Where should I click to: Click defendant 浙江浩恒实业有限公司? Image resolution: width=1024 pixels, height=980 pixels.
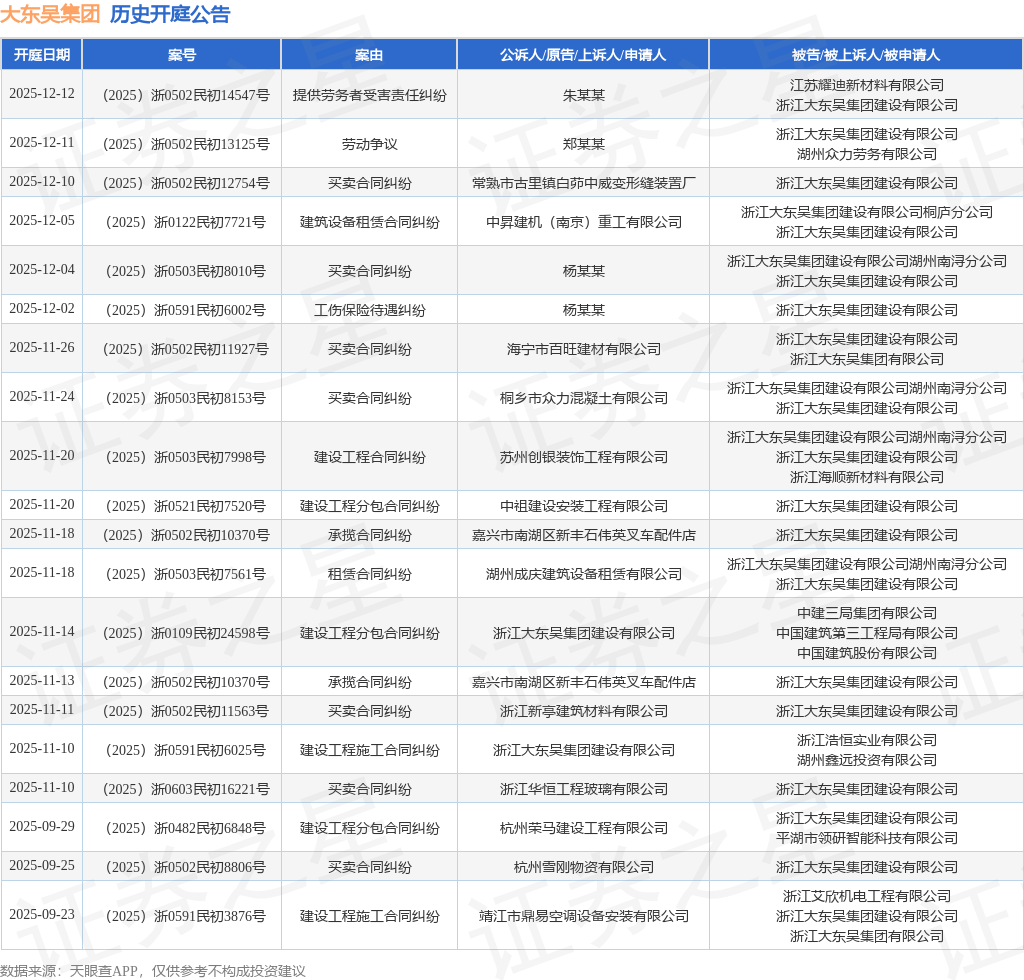[866, 740]
